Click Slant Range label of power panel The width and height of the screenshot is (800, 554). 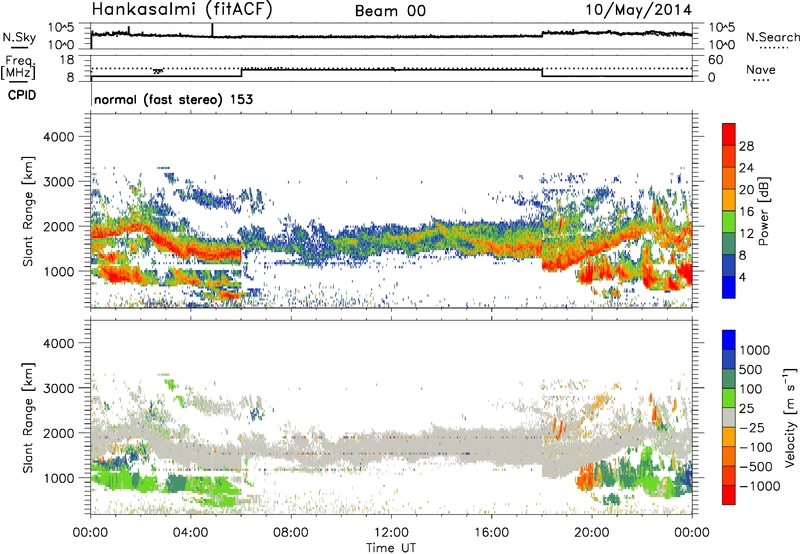(27, 211)
